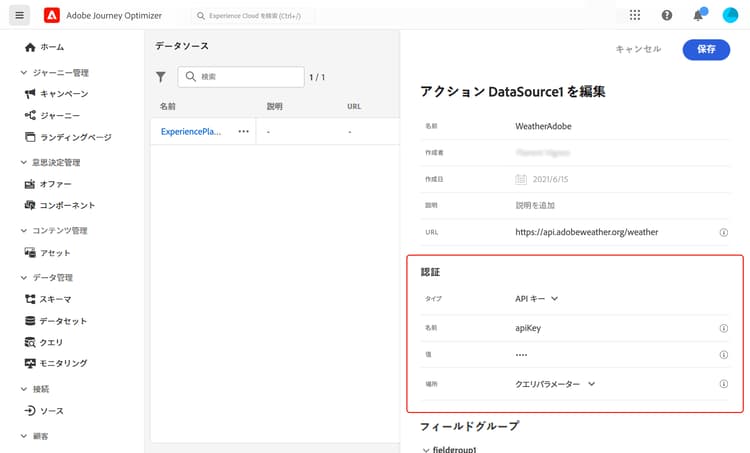This screenshot has width=750, height=453.
Task: Click the info icon beside apiKey name
Action: [724, 328]
